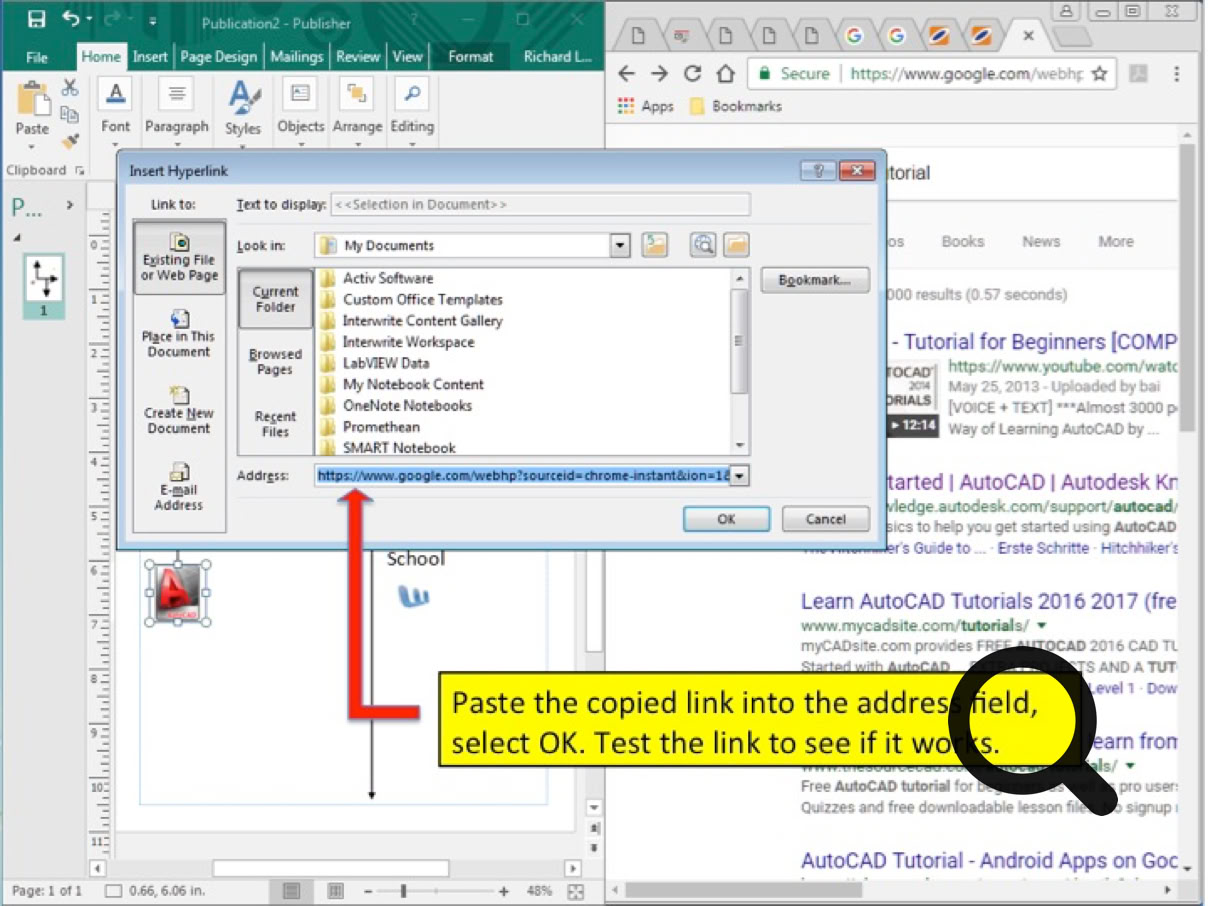1208x906 pixels.
Task: Switch to the Insert ribbon tab
Action: (x=150, y=57)
